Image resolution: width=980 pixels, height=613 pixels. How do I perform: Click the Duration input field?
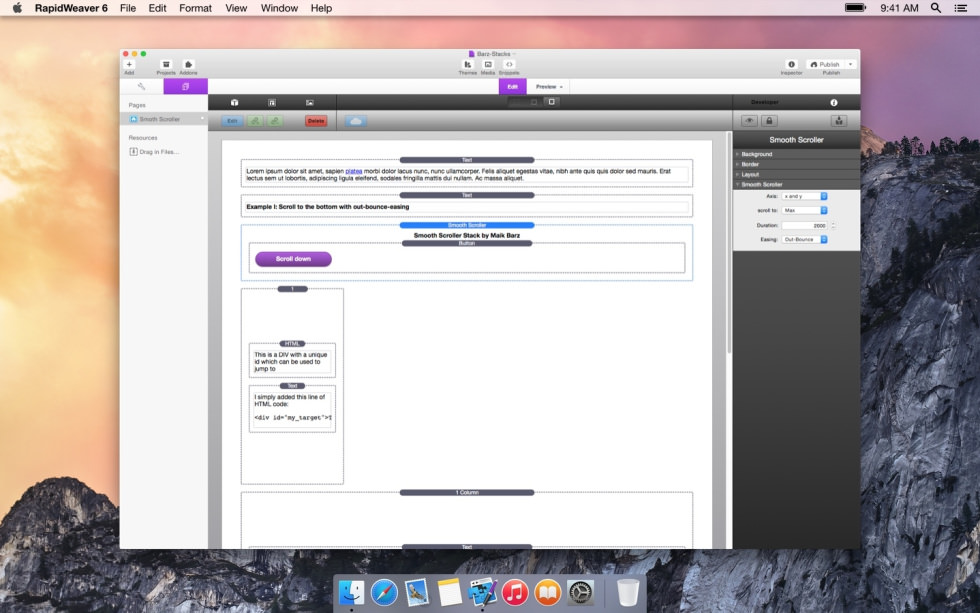pyautogui.click(x=805, y=226)
